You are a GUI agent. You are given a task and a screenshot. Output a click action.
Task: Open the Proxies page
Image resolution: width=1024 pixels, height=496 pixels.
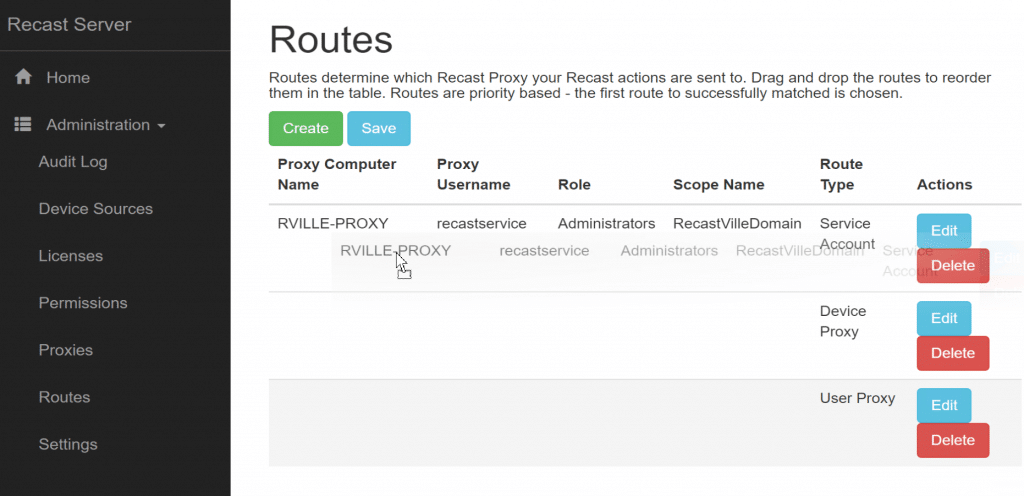(66, 350)
